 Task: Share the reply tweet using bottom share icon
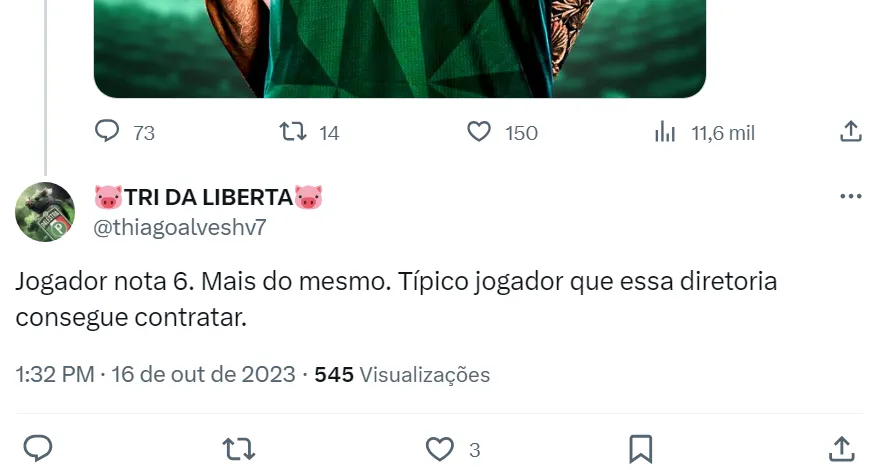(x=841, y=449)
